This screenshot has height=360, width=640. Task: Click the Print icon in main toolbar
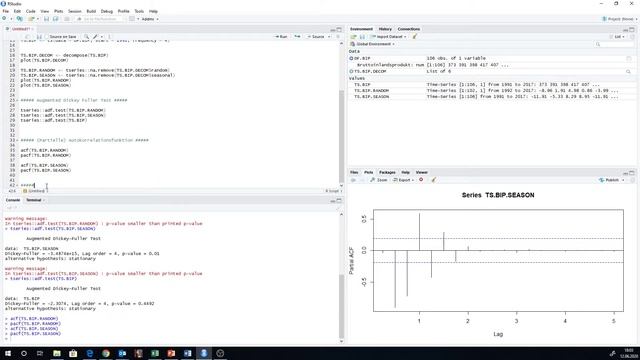coord(67,19)
